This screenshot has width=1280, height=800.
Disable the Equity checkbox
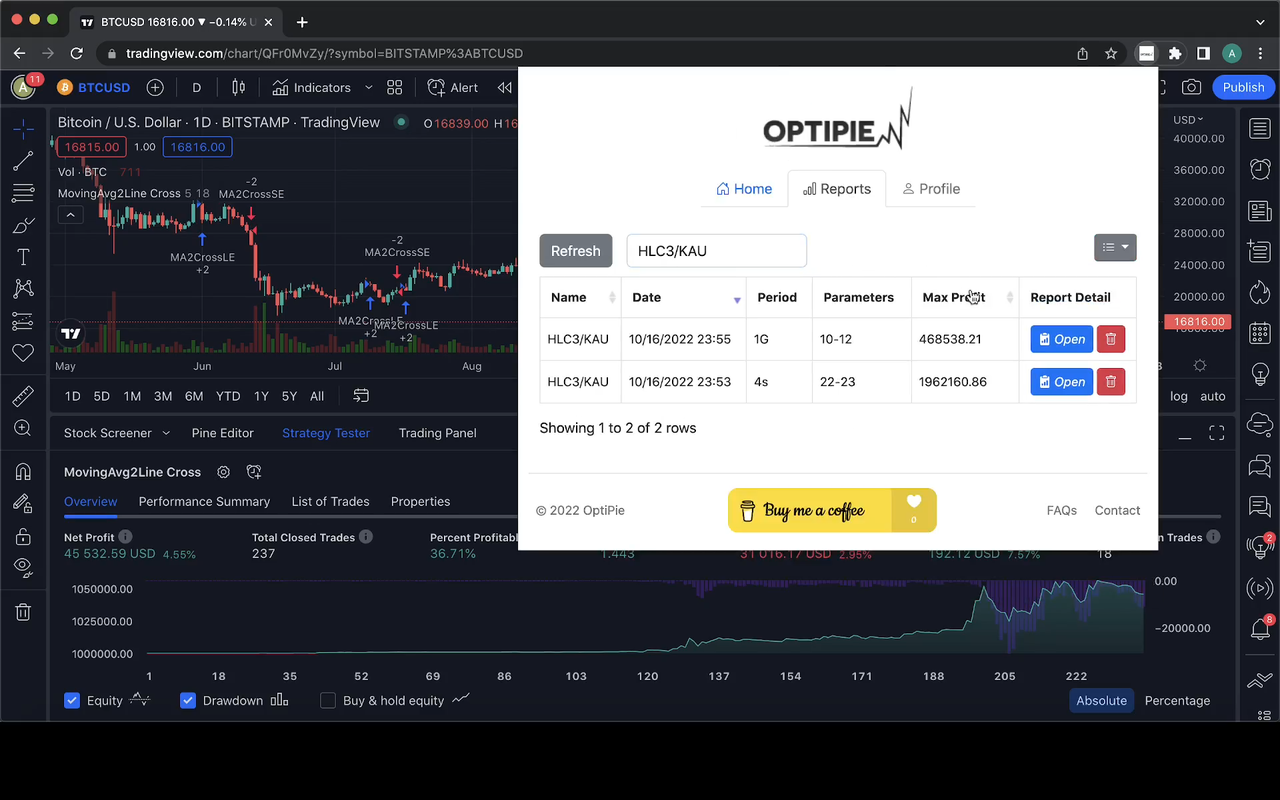click(x=71, y=700)
